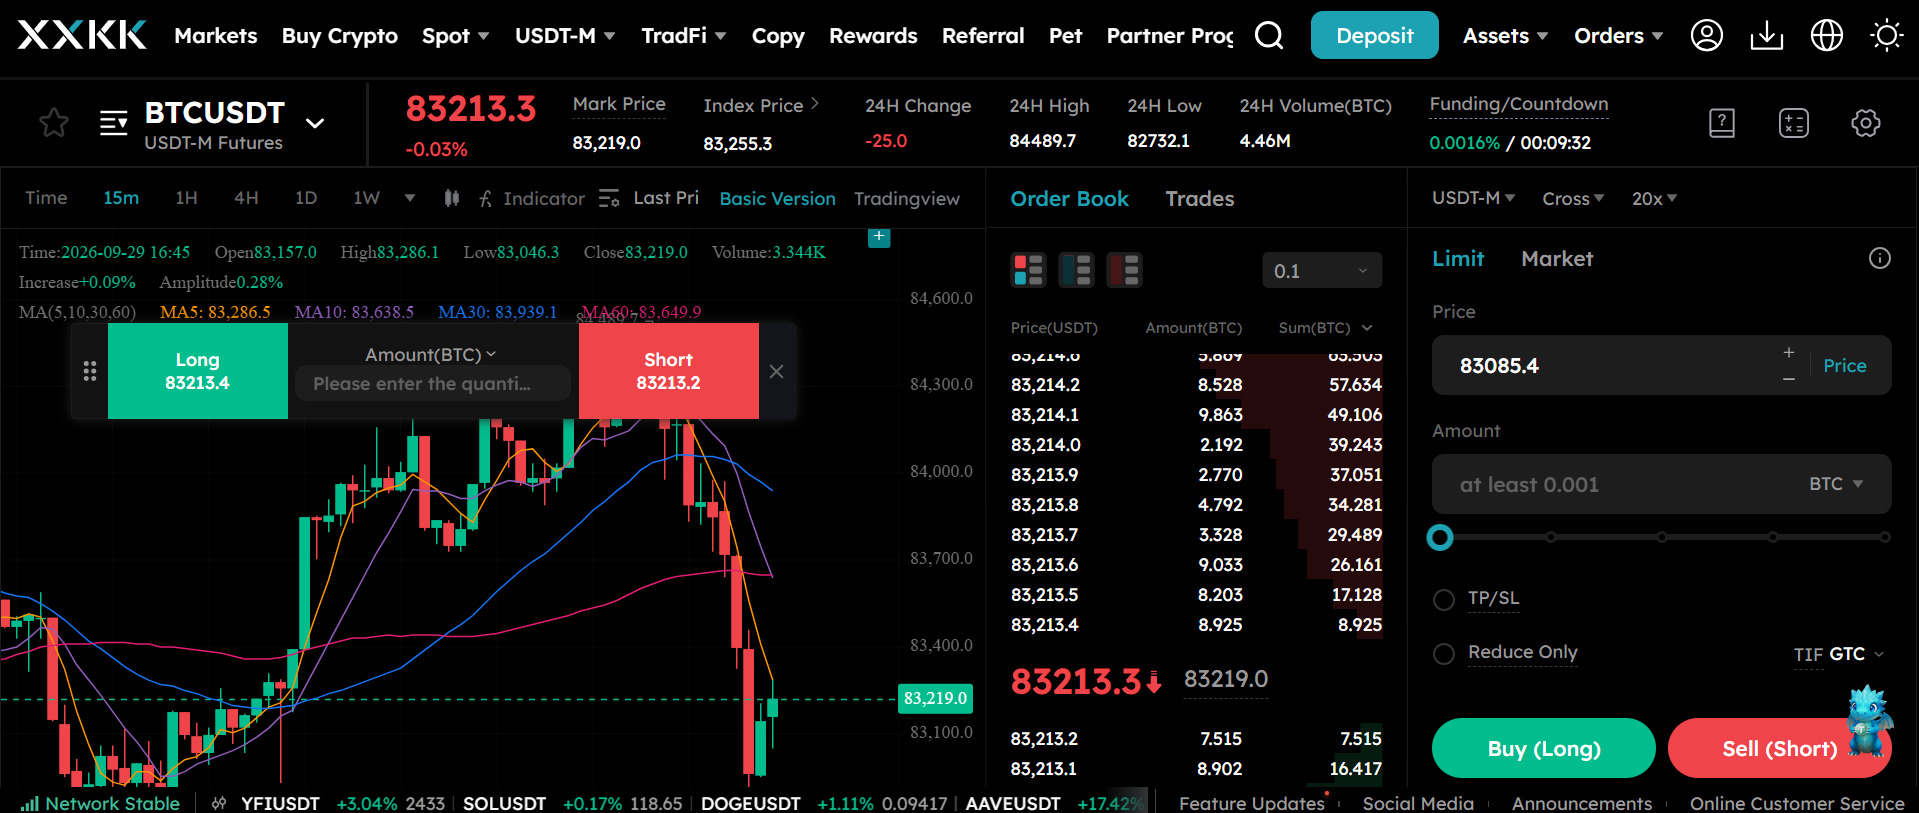This screenshot has width=1919, height=813.
Task: Expand the TradFi menu
Action: [x=683, y=36]
